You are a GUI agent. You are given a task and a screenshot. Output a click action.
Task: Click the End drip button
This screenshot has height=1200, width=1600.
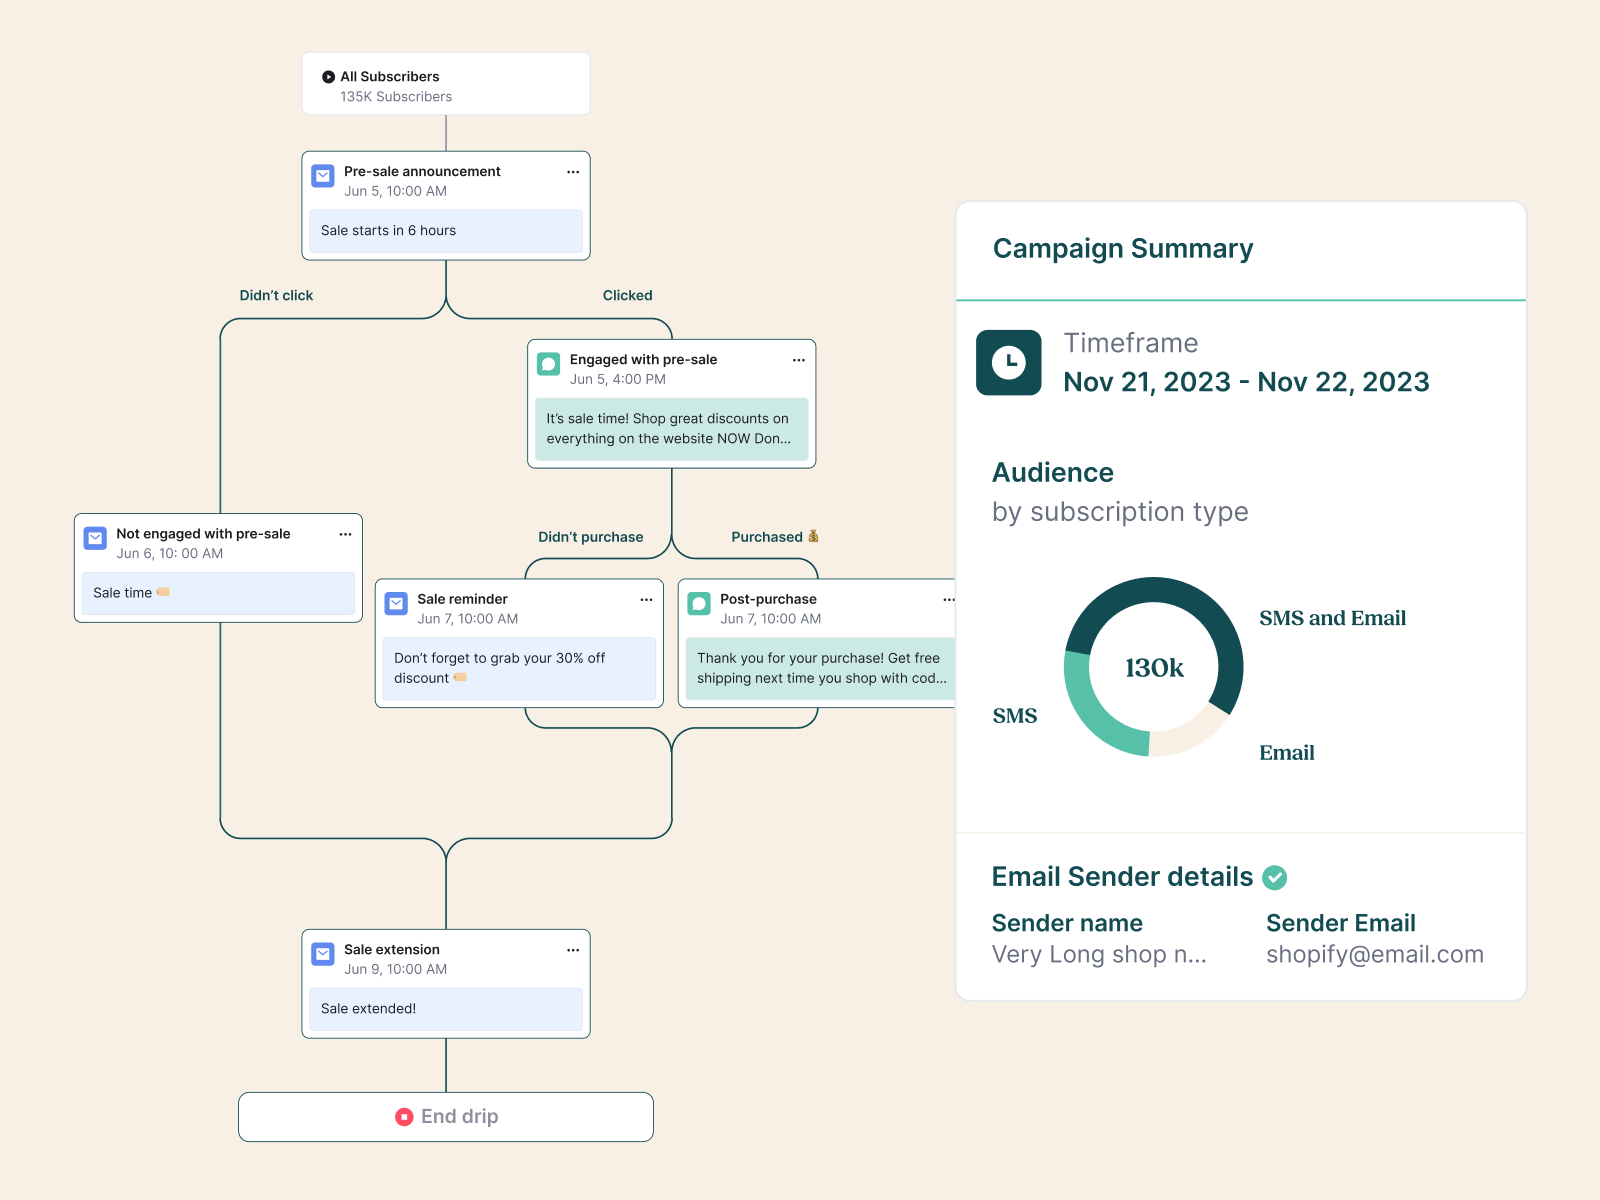pos(446,1117)
